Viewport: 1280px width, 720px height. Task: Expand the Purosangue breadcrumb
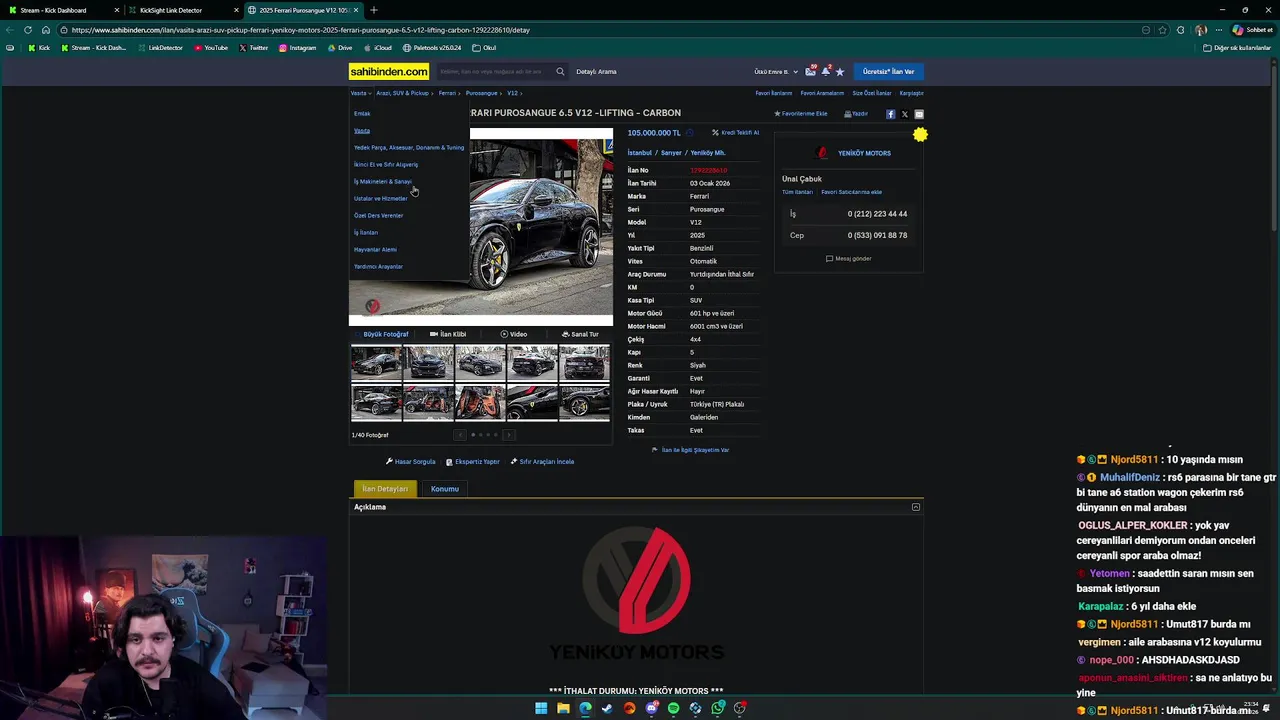tap(484, 93)
